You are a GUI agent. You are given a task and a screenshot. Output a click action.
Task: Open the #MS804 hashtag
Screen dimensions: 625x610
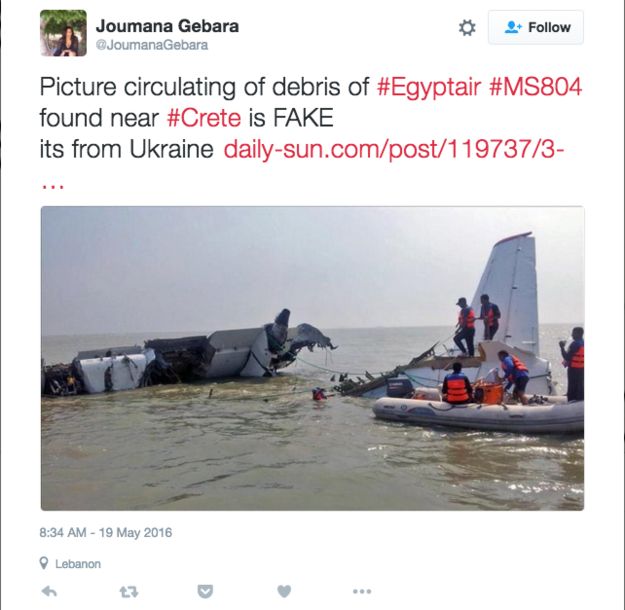[x=535, y=87]
